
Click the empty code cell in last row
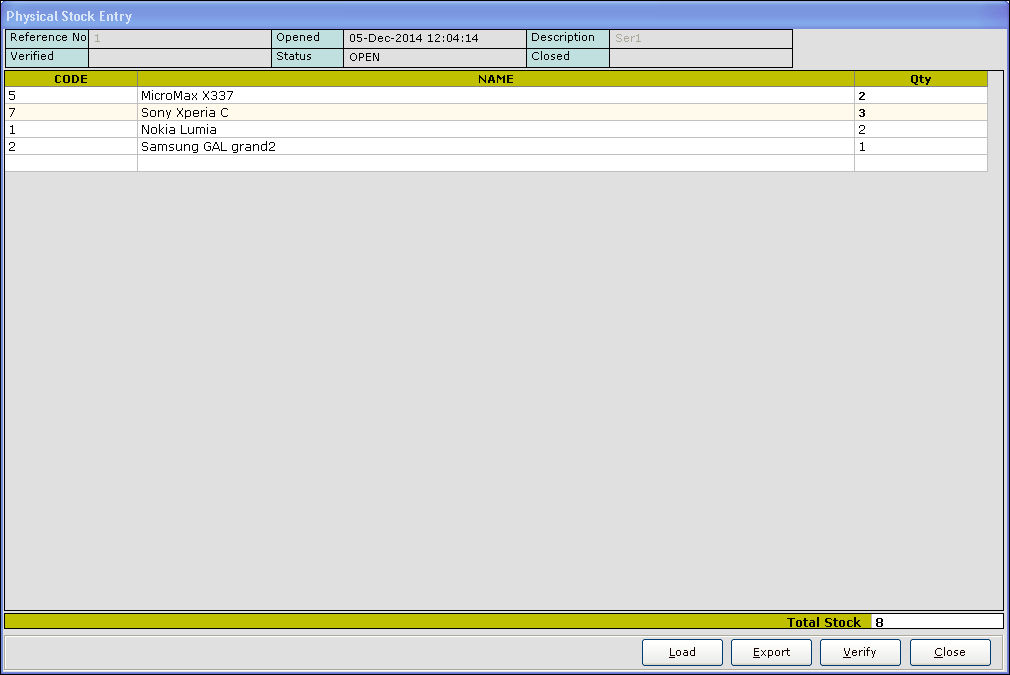point(71,163)
